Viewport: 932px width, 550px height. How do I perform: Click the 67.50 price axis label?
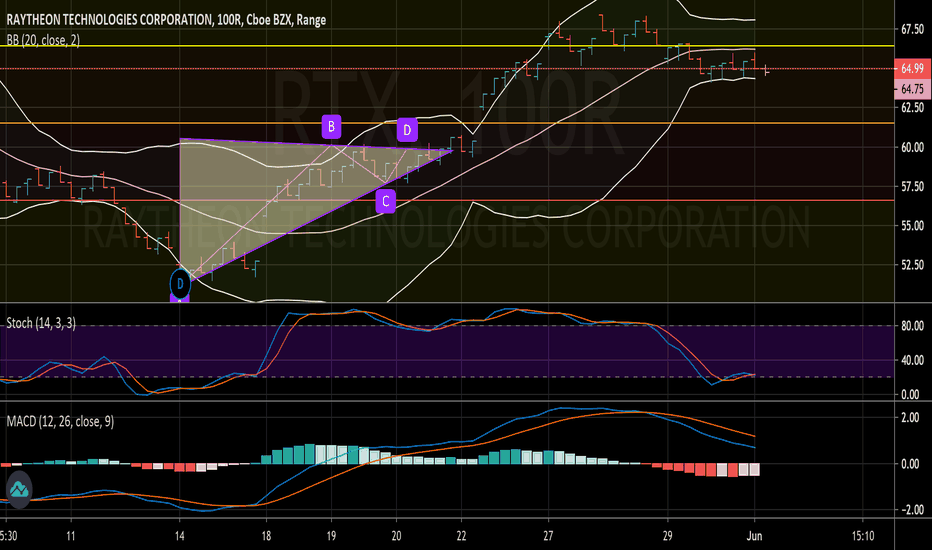(912, 29)
